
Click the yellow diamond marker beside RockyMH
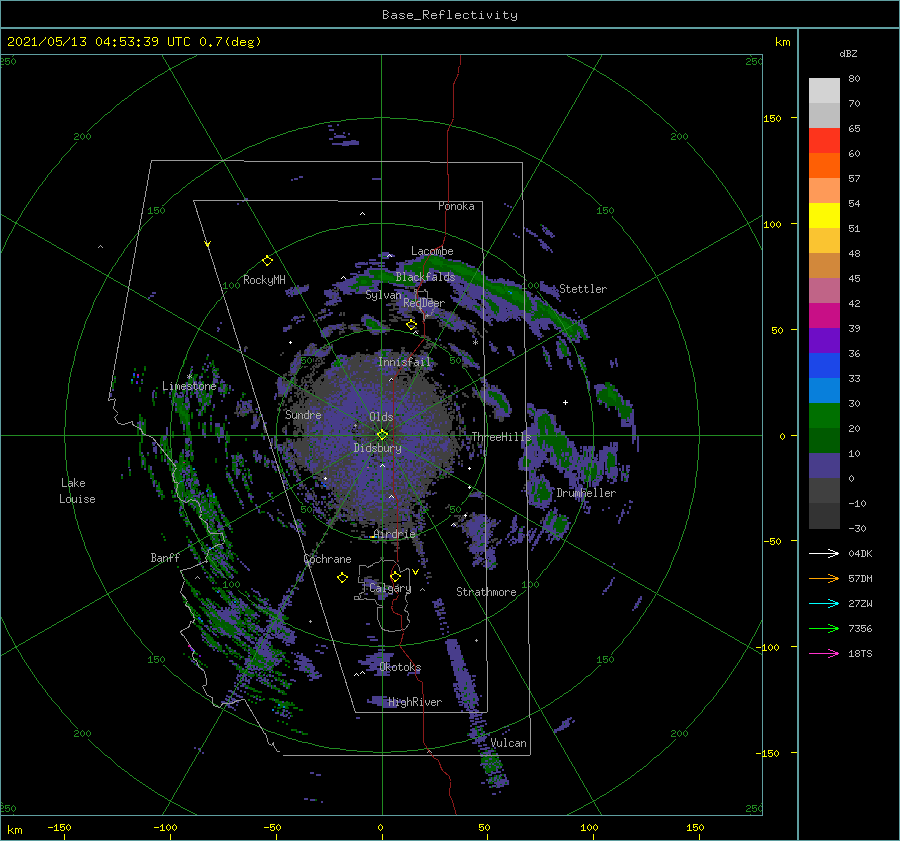pos(267,261)
